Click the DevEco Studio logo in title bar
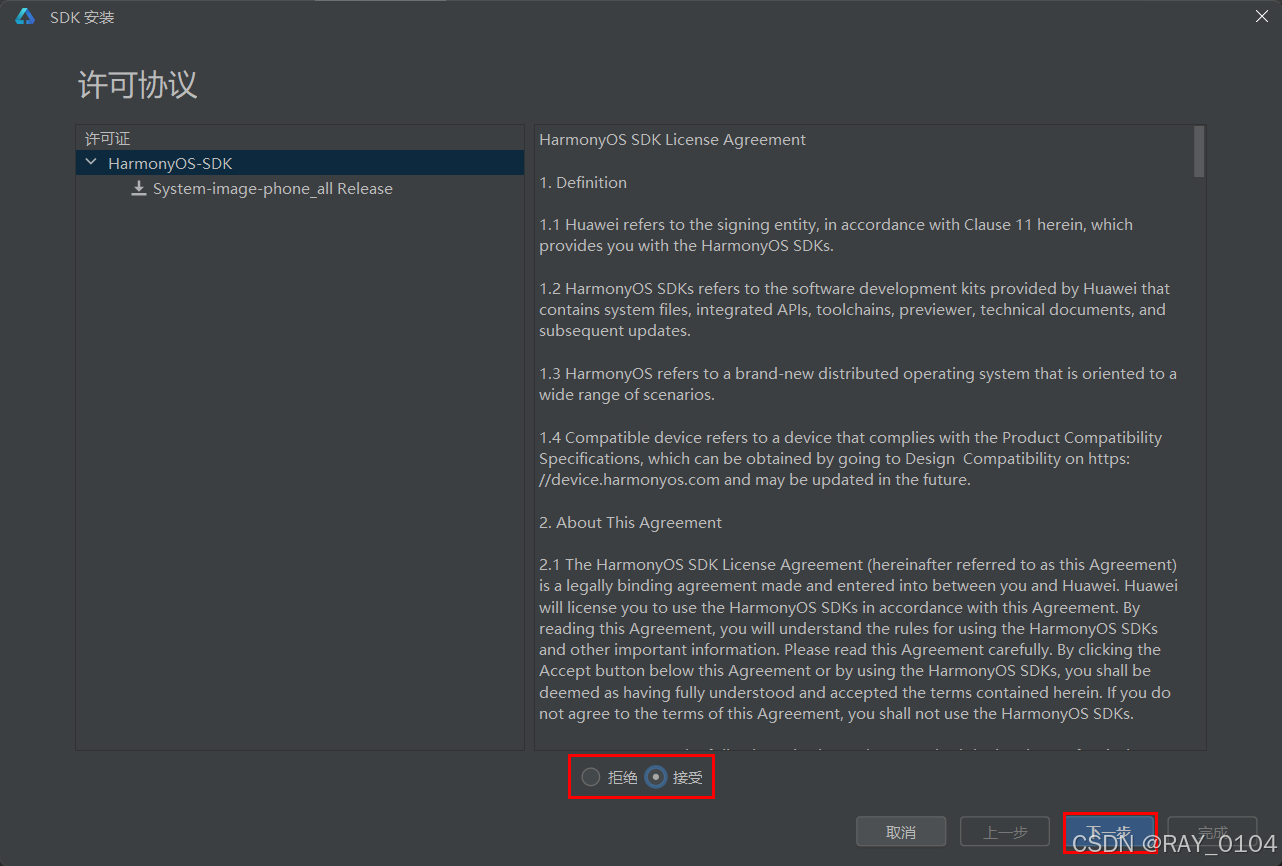This screenshot has width=1282, height=866. tap(25, 17)
